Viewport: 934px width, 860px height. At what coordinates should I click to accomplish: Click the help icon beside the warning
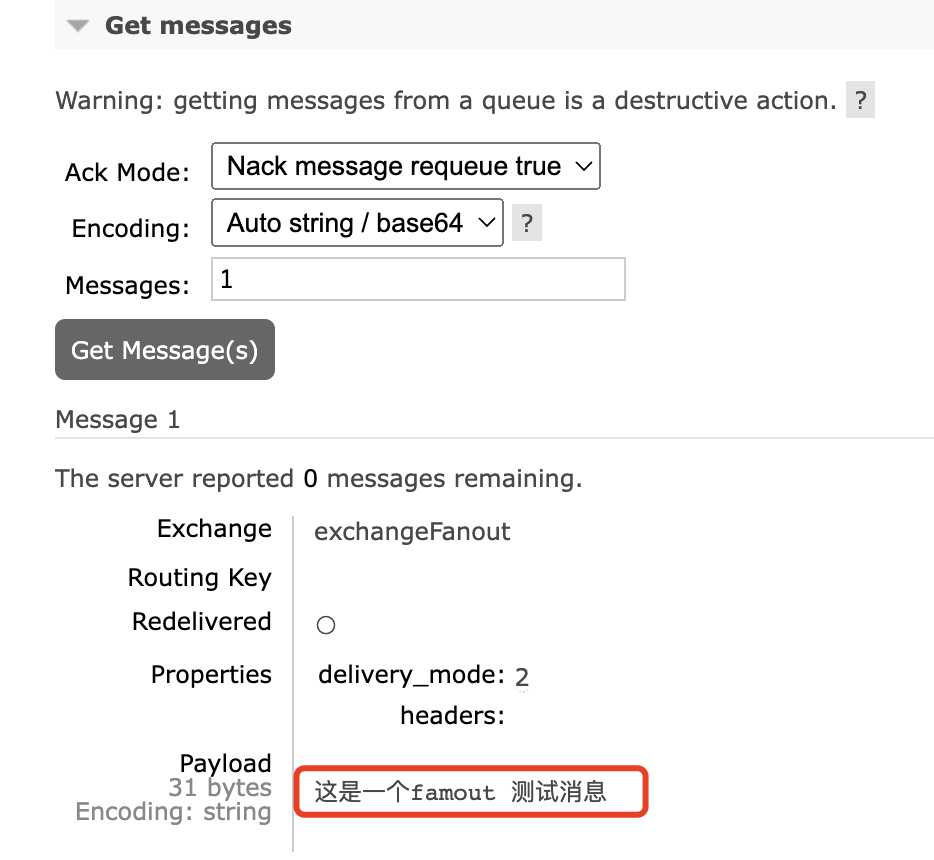(x=860, y=101)
